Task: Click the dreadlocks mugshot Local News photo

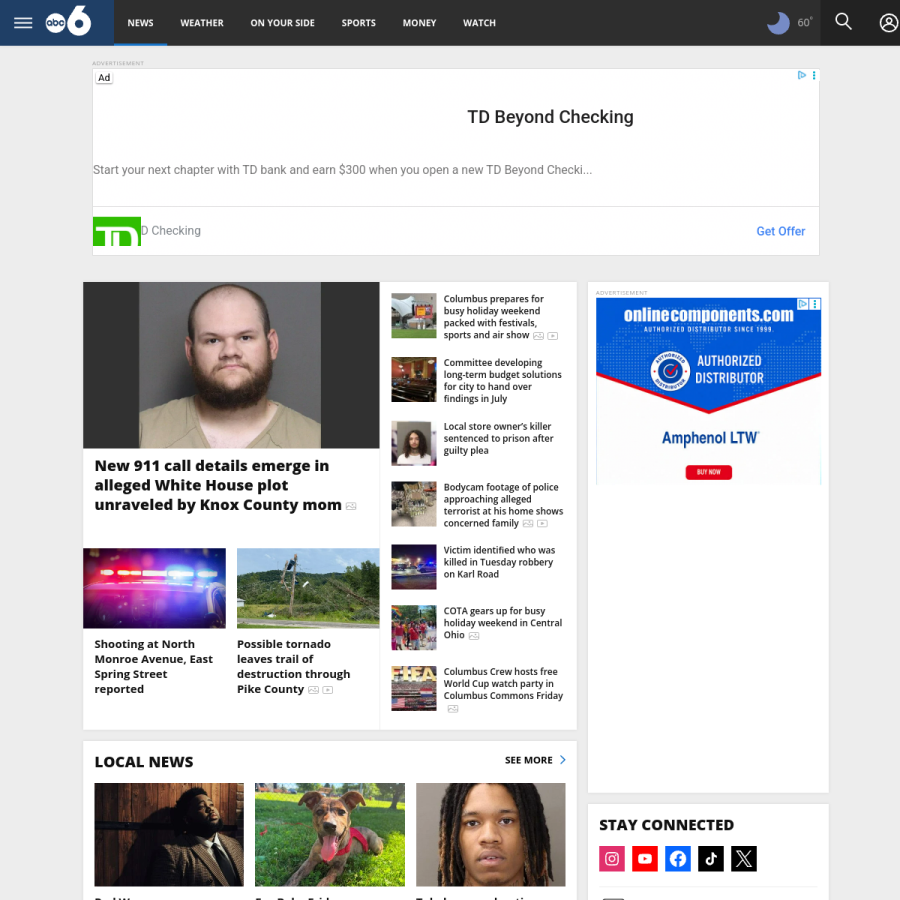Action: click(491, 835)
